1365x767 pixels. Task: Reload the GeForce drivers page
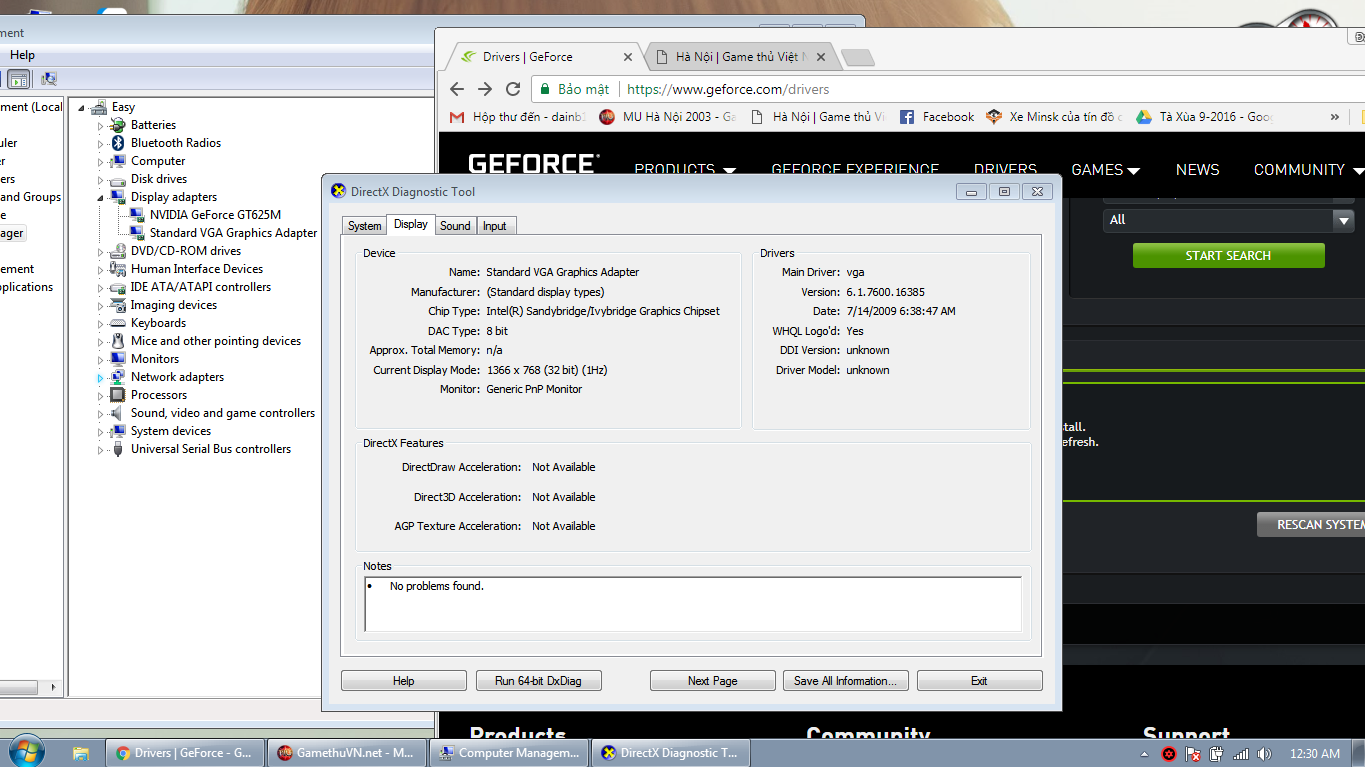coord(513,89)
